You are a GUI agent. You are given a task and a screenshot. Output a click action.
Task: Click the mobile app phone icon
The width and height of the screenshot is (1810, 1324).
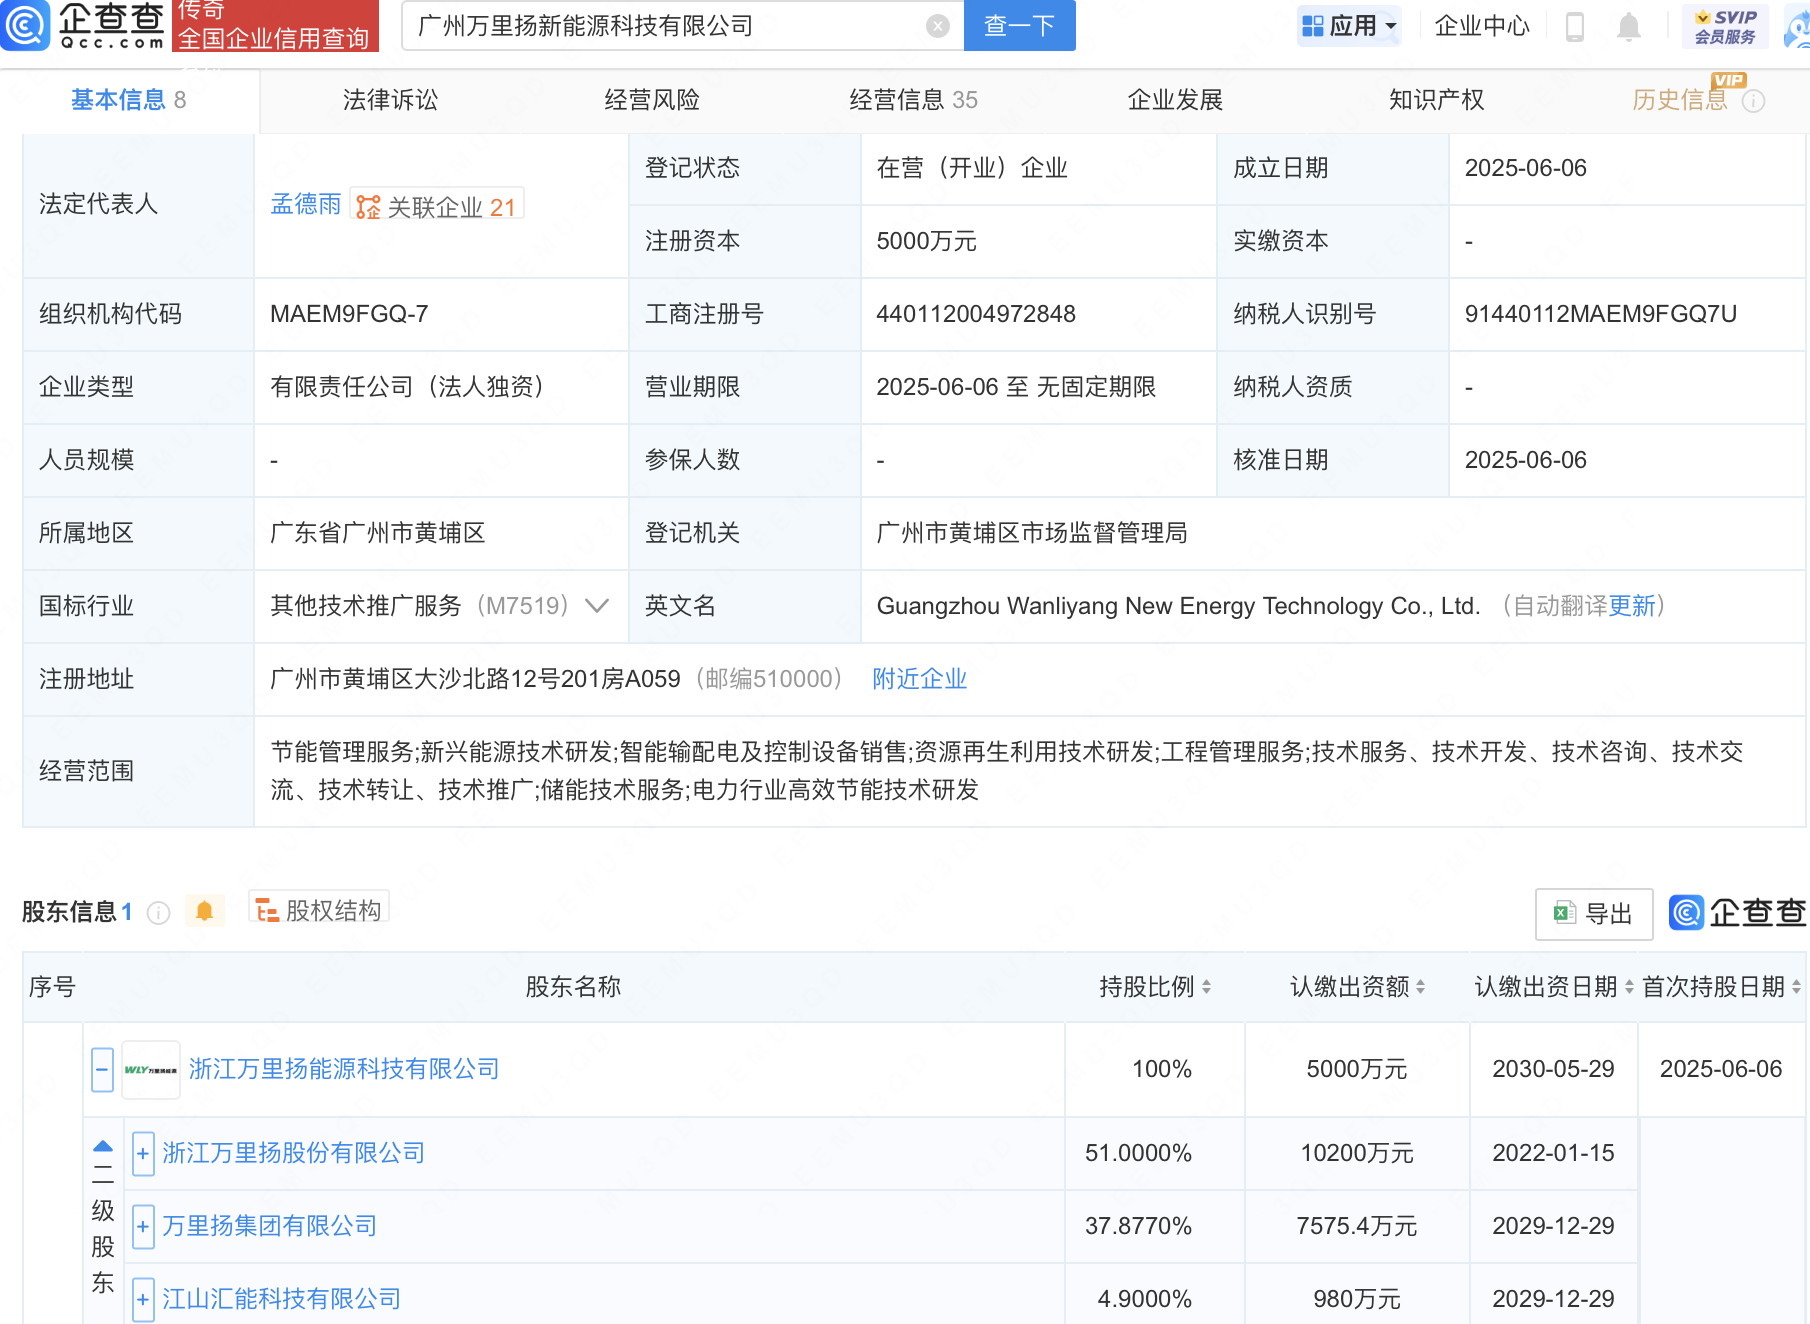point(1575,27)
